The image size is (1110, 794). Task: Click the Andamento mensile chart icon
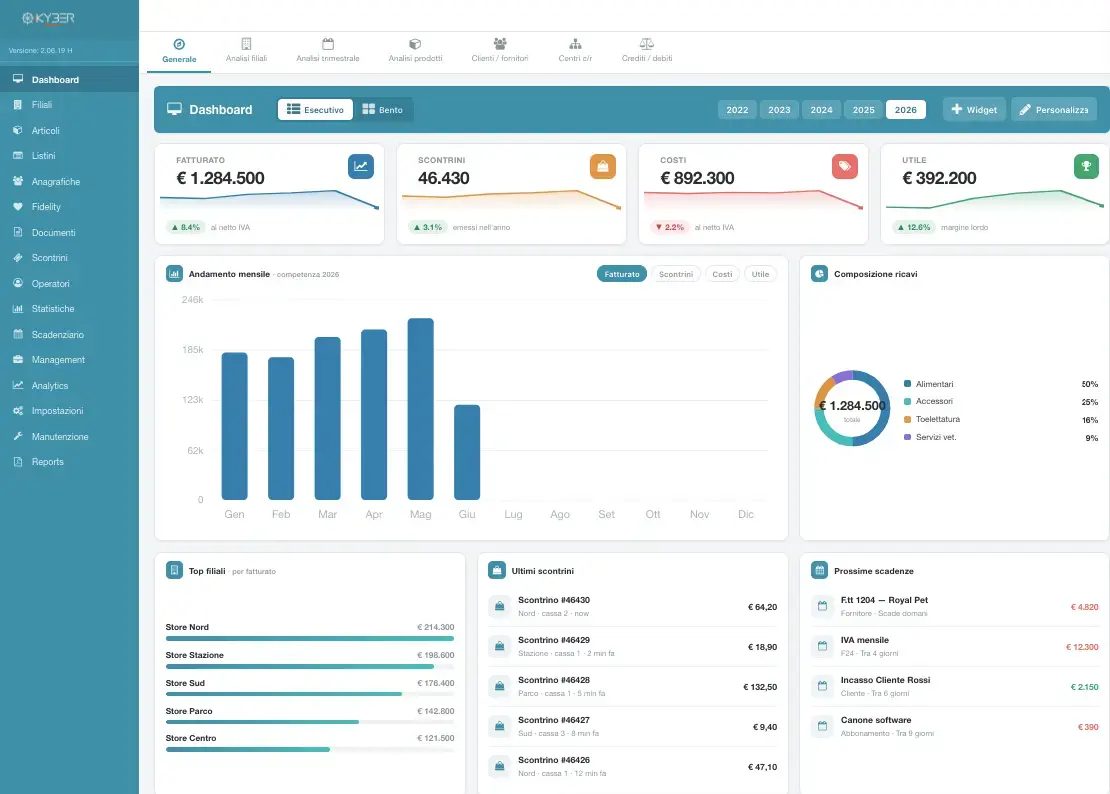click(174, 274)
